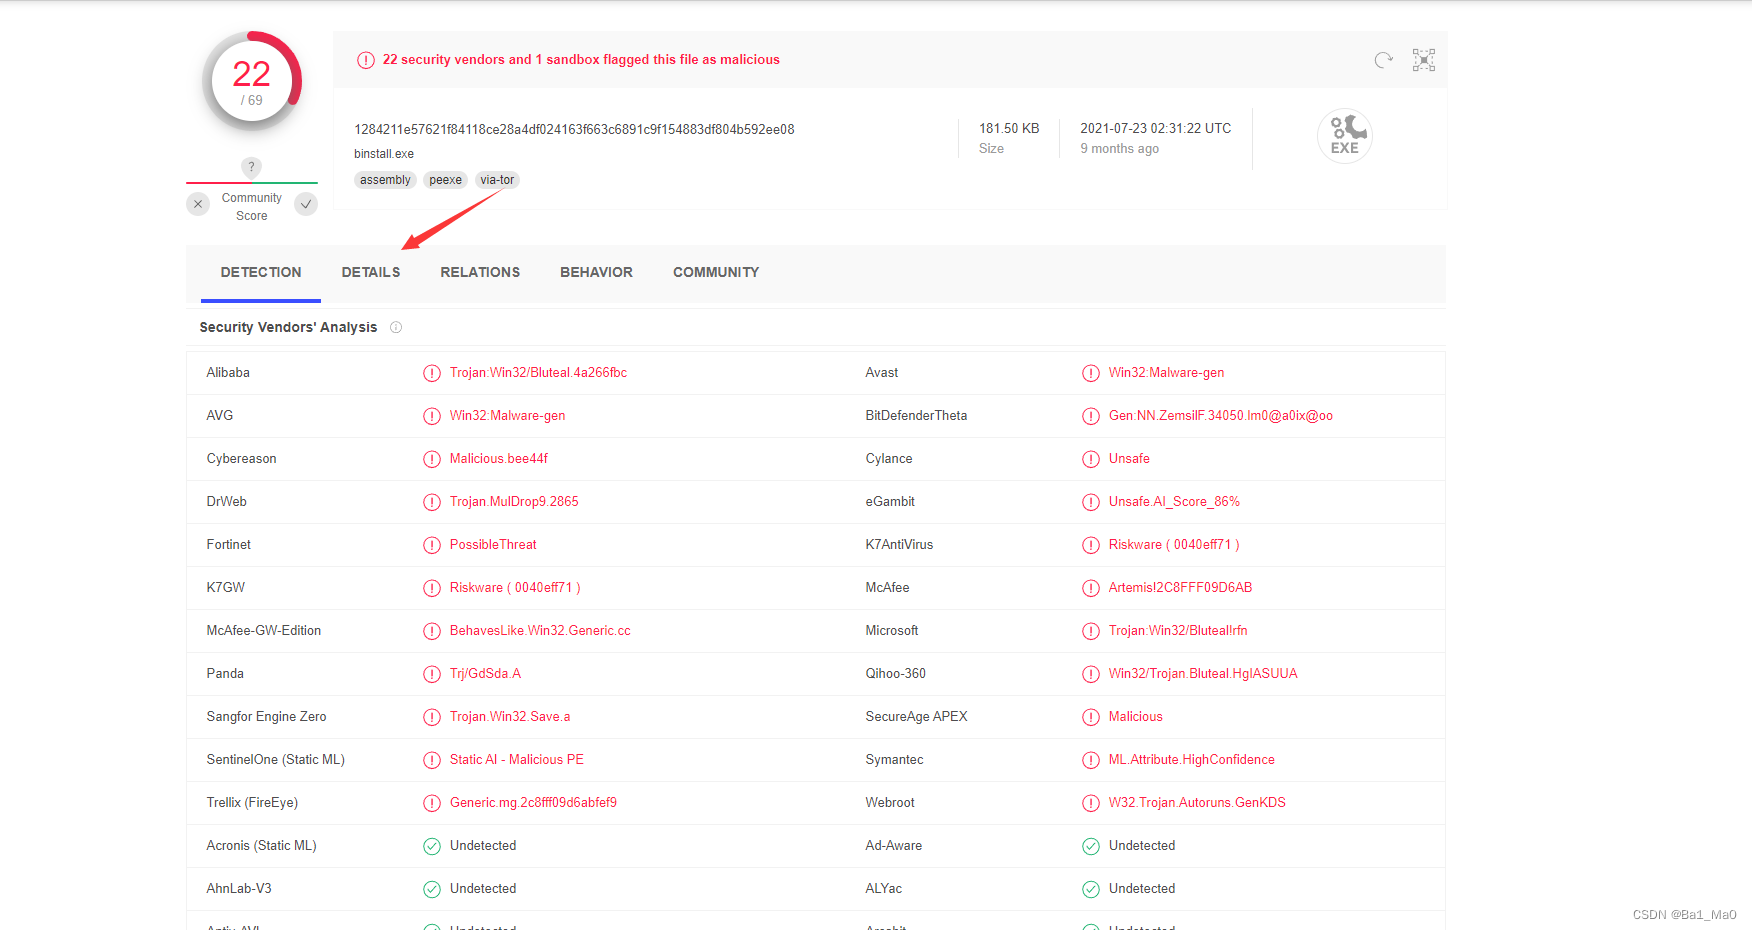The width and height of the screenshot is (1752, 930).
Task: Click the eGambit detection warning icon
Action: 1091,502
